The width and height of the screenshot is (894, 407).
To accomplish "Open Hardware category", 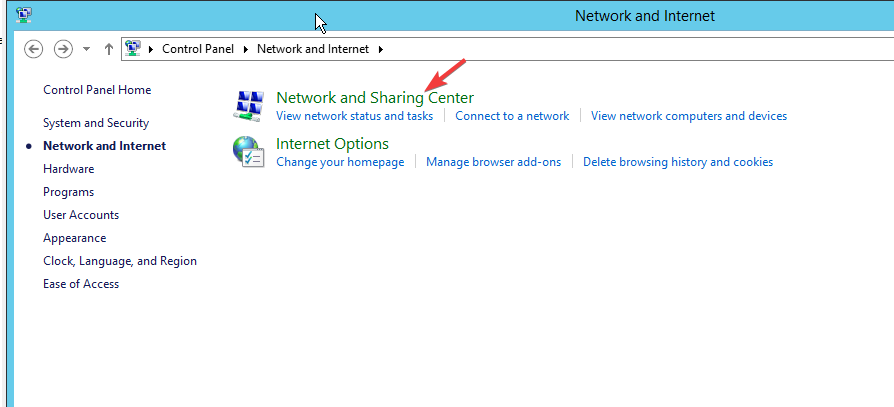I will 68,169.
